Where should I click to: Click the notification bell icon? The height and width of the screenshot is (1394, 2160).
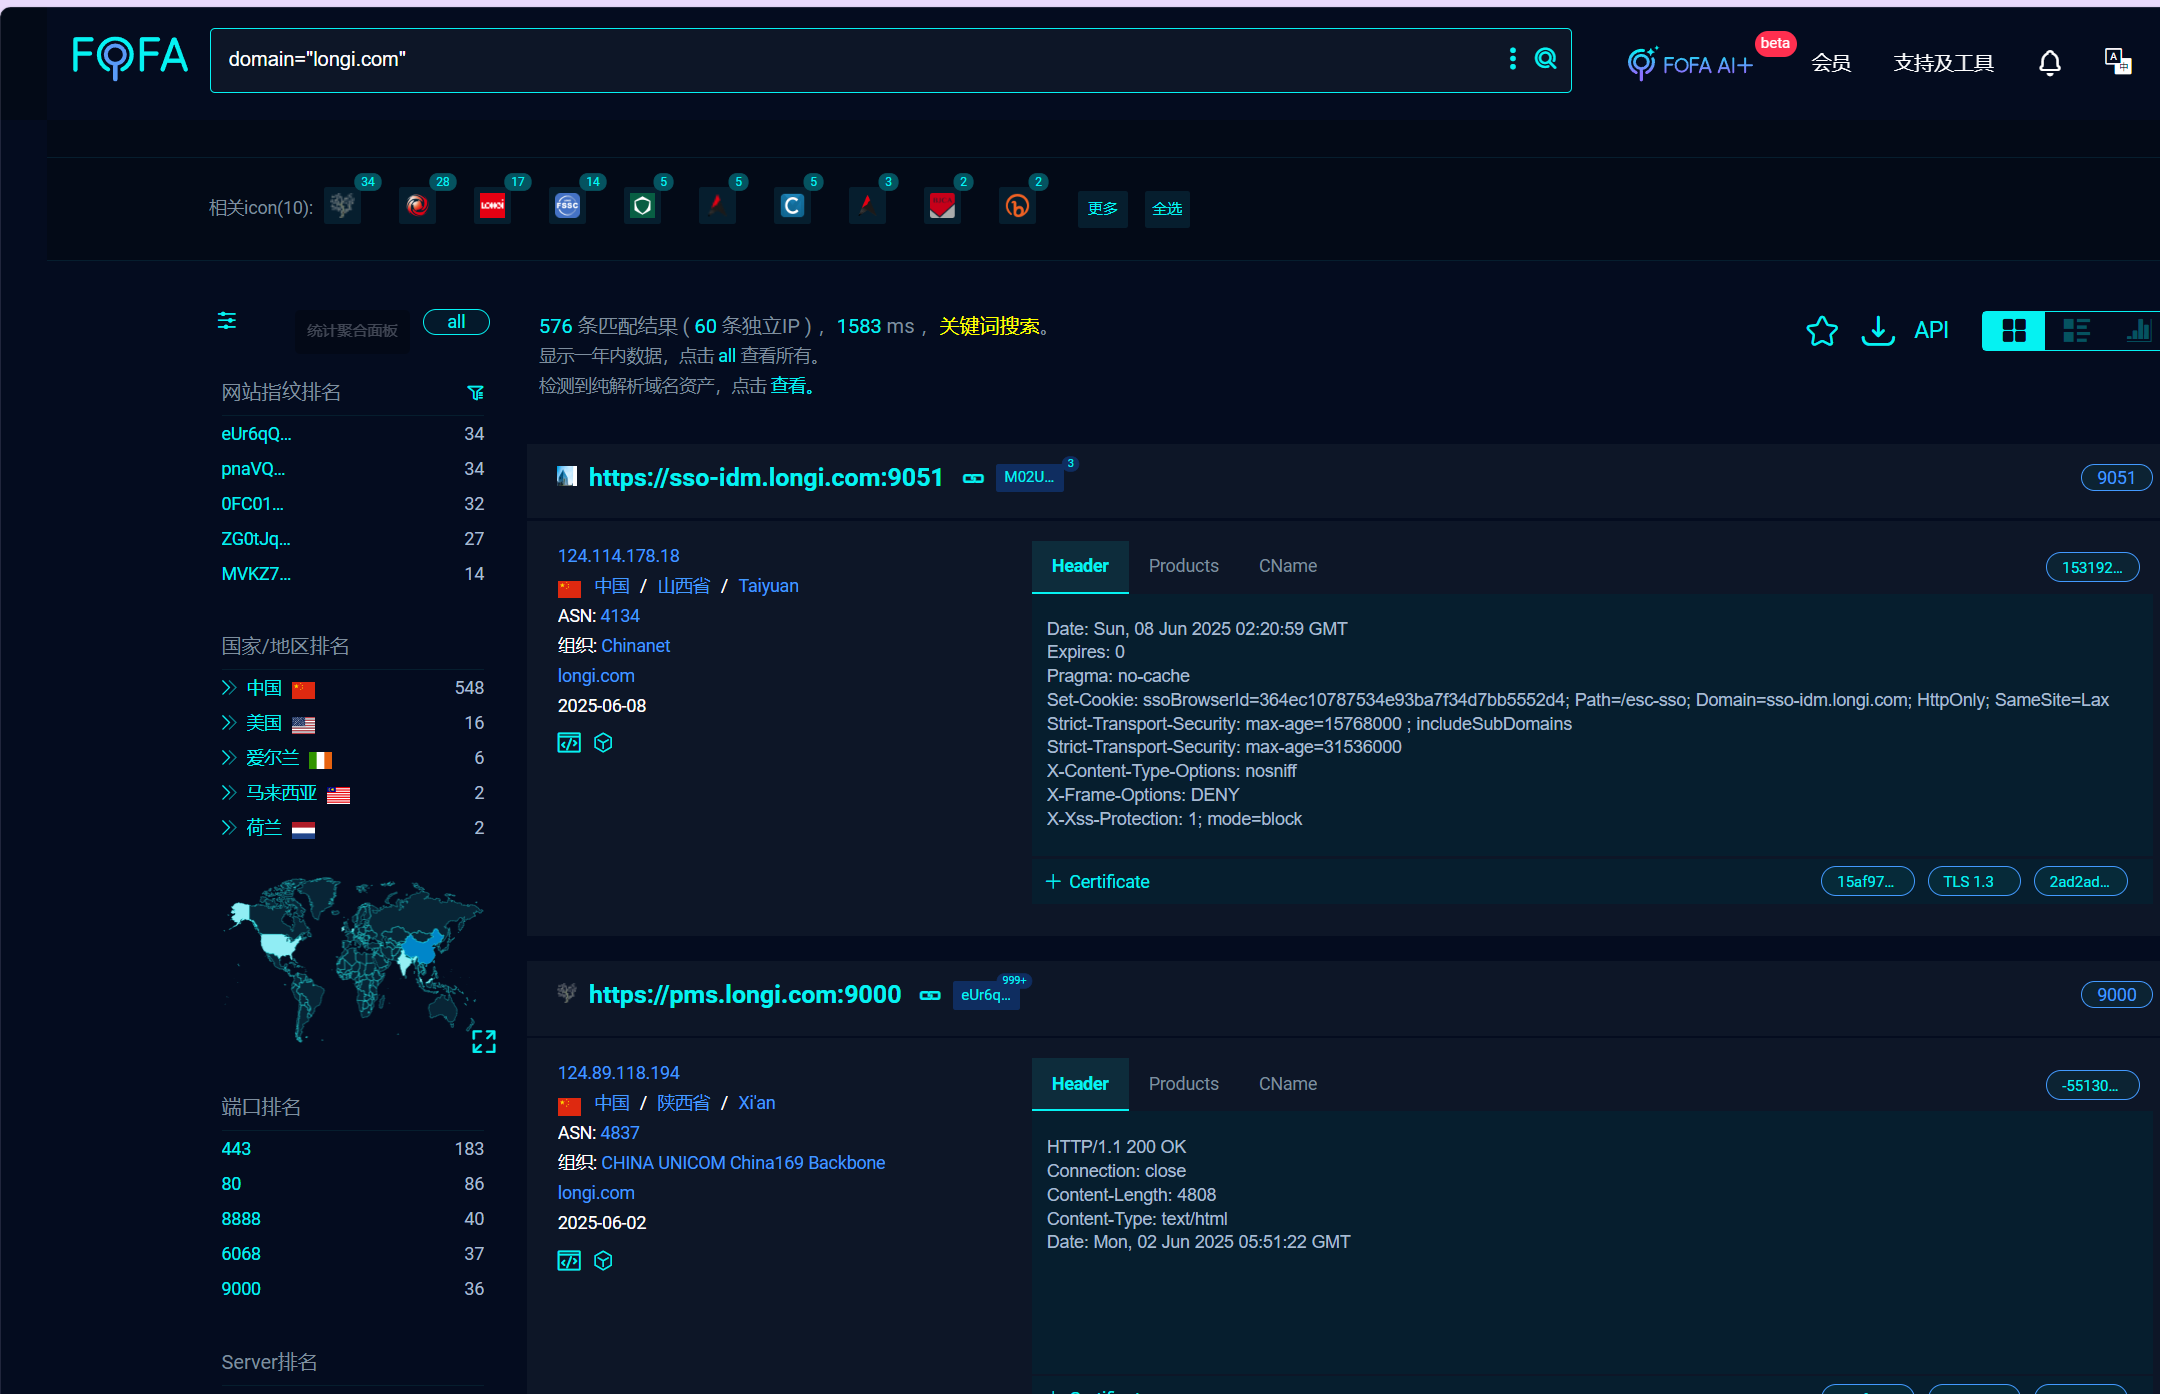click(2049, 63)
